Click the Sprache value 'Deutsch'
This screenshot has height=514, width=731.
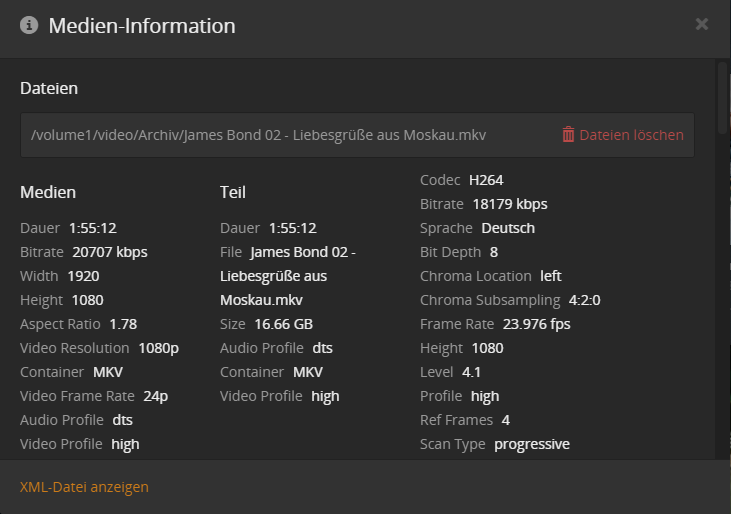click(508, 228)
